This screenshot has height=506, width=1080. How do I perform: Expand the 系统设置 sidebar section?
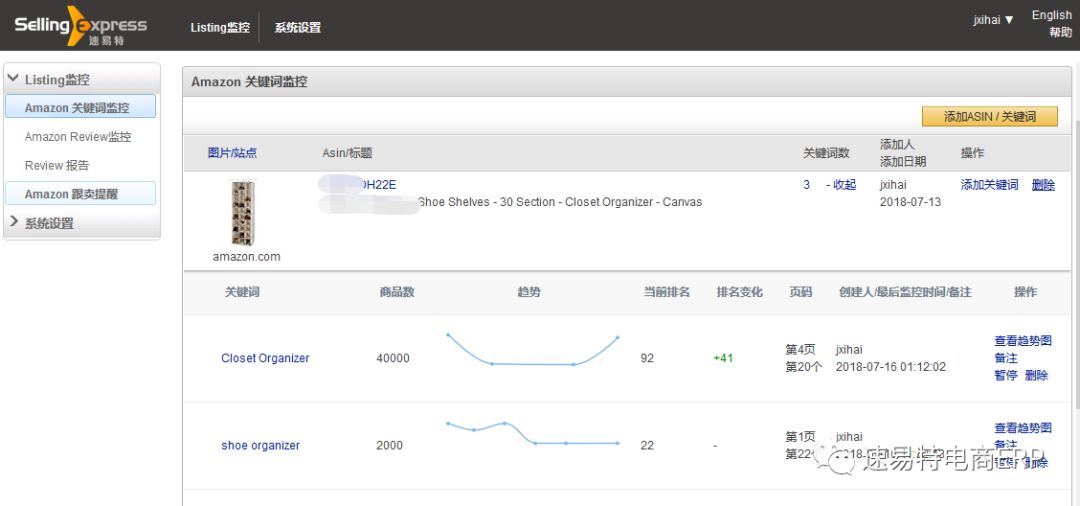(x=82, y=223)
